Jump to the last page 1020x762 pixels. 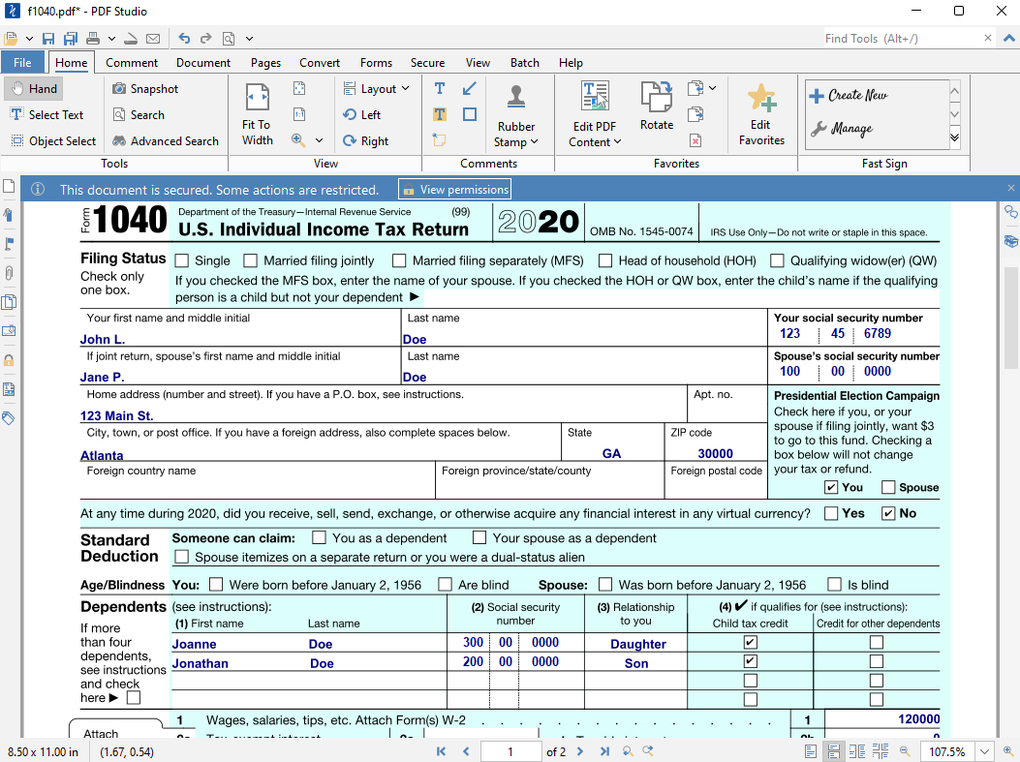(x=604, y=751)
